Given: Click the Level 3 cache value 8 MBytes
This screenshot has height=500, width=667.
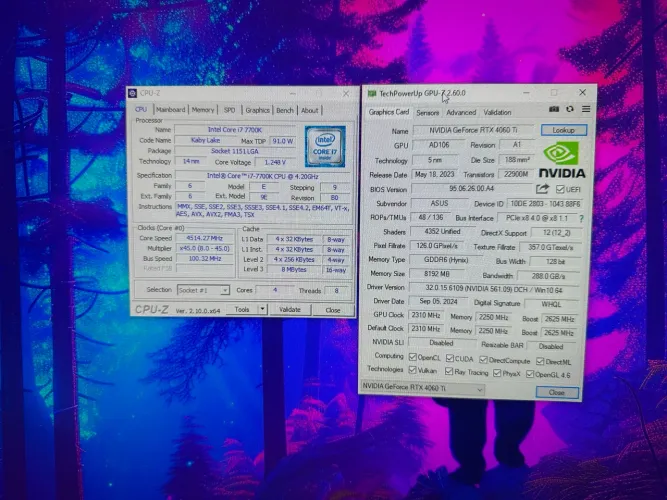Looking at the screenshot, I should (294, 270).
